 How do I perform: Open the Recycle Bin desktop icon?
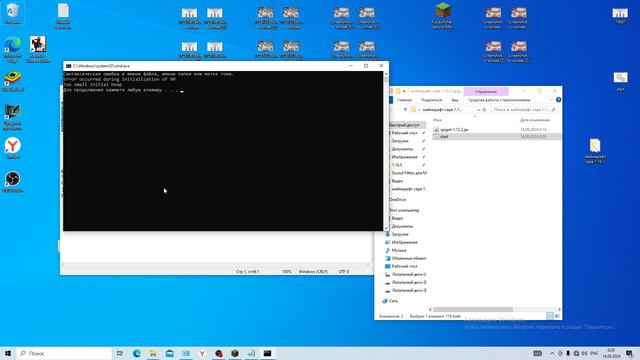13,13
